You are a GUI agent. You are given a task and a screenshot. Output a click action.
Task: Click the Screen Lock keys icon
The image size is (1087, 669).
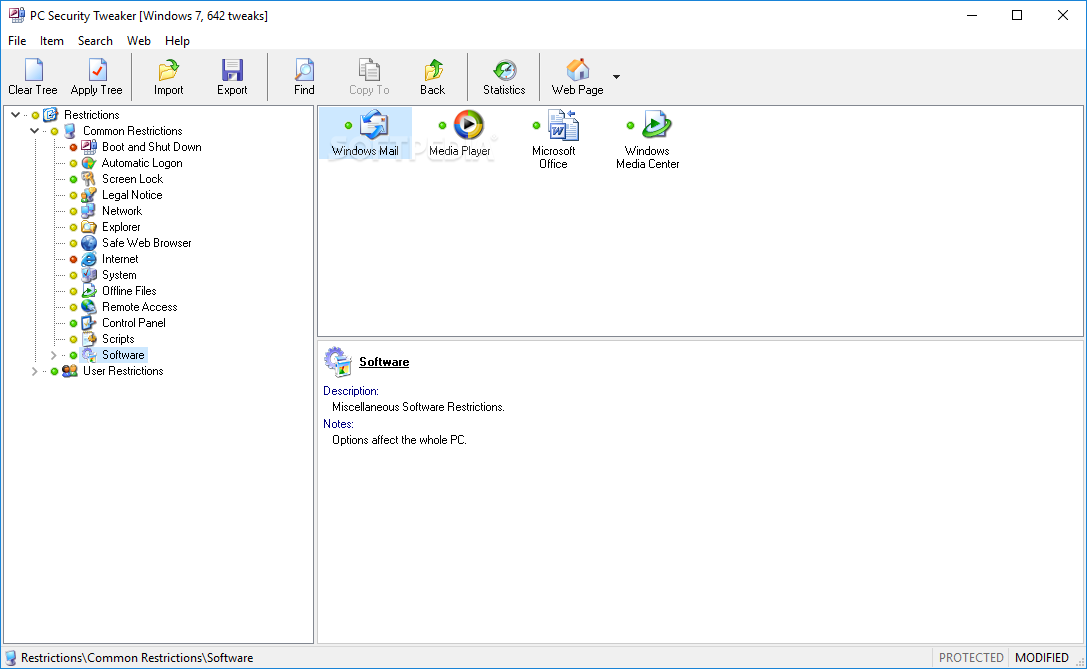point(89,179)
